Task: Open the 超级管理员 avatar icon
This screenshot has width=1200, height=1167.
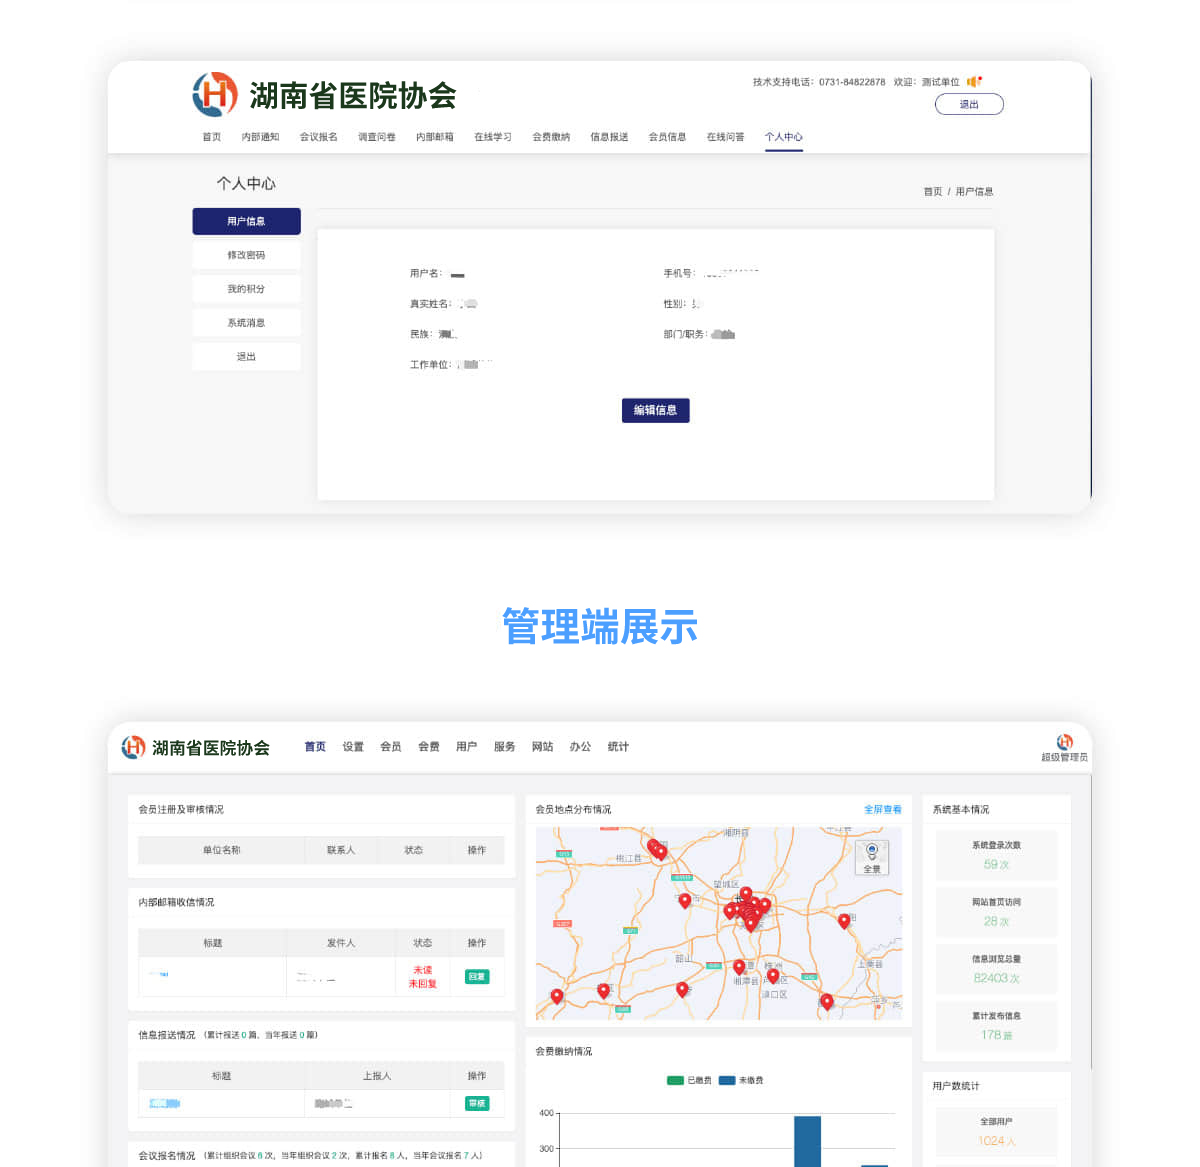Action: click(x=1064, y=742)
